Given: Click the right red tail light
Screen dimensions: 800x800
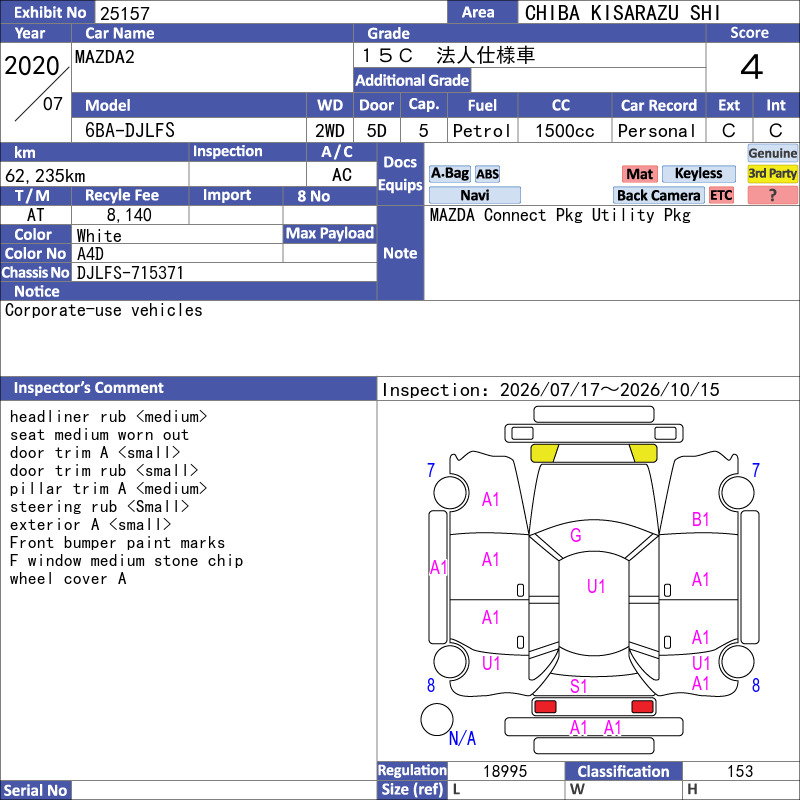Looking at the screenshot, I should pyautogui.click(x=642, y=707).
